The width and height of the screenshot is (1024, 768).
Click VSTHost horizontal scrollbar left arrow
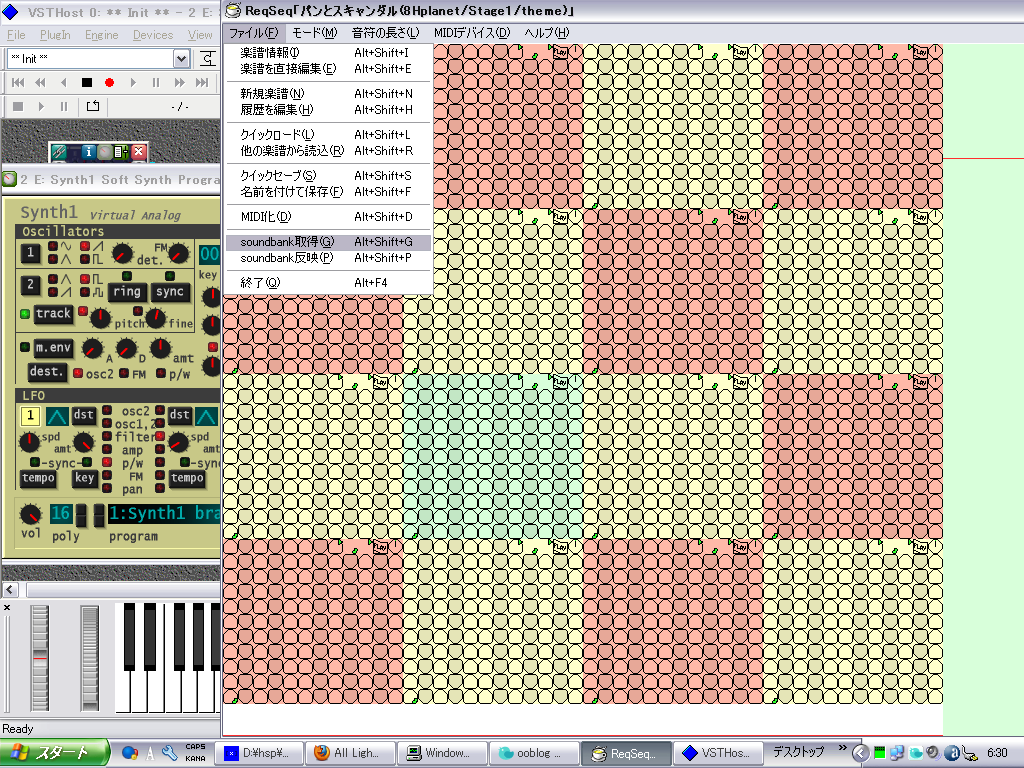(x=10, y=590)
